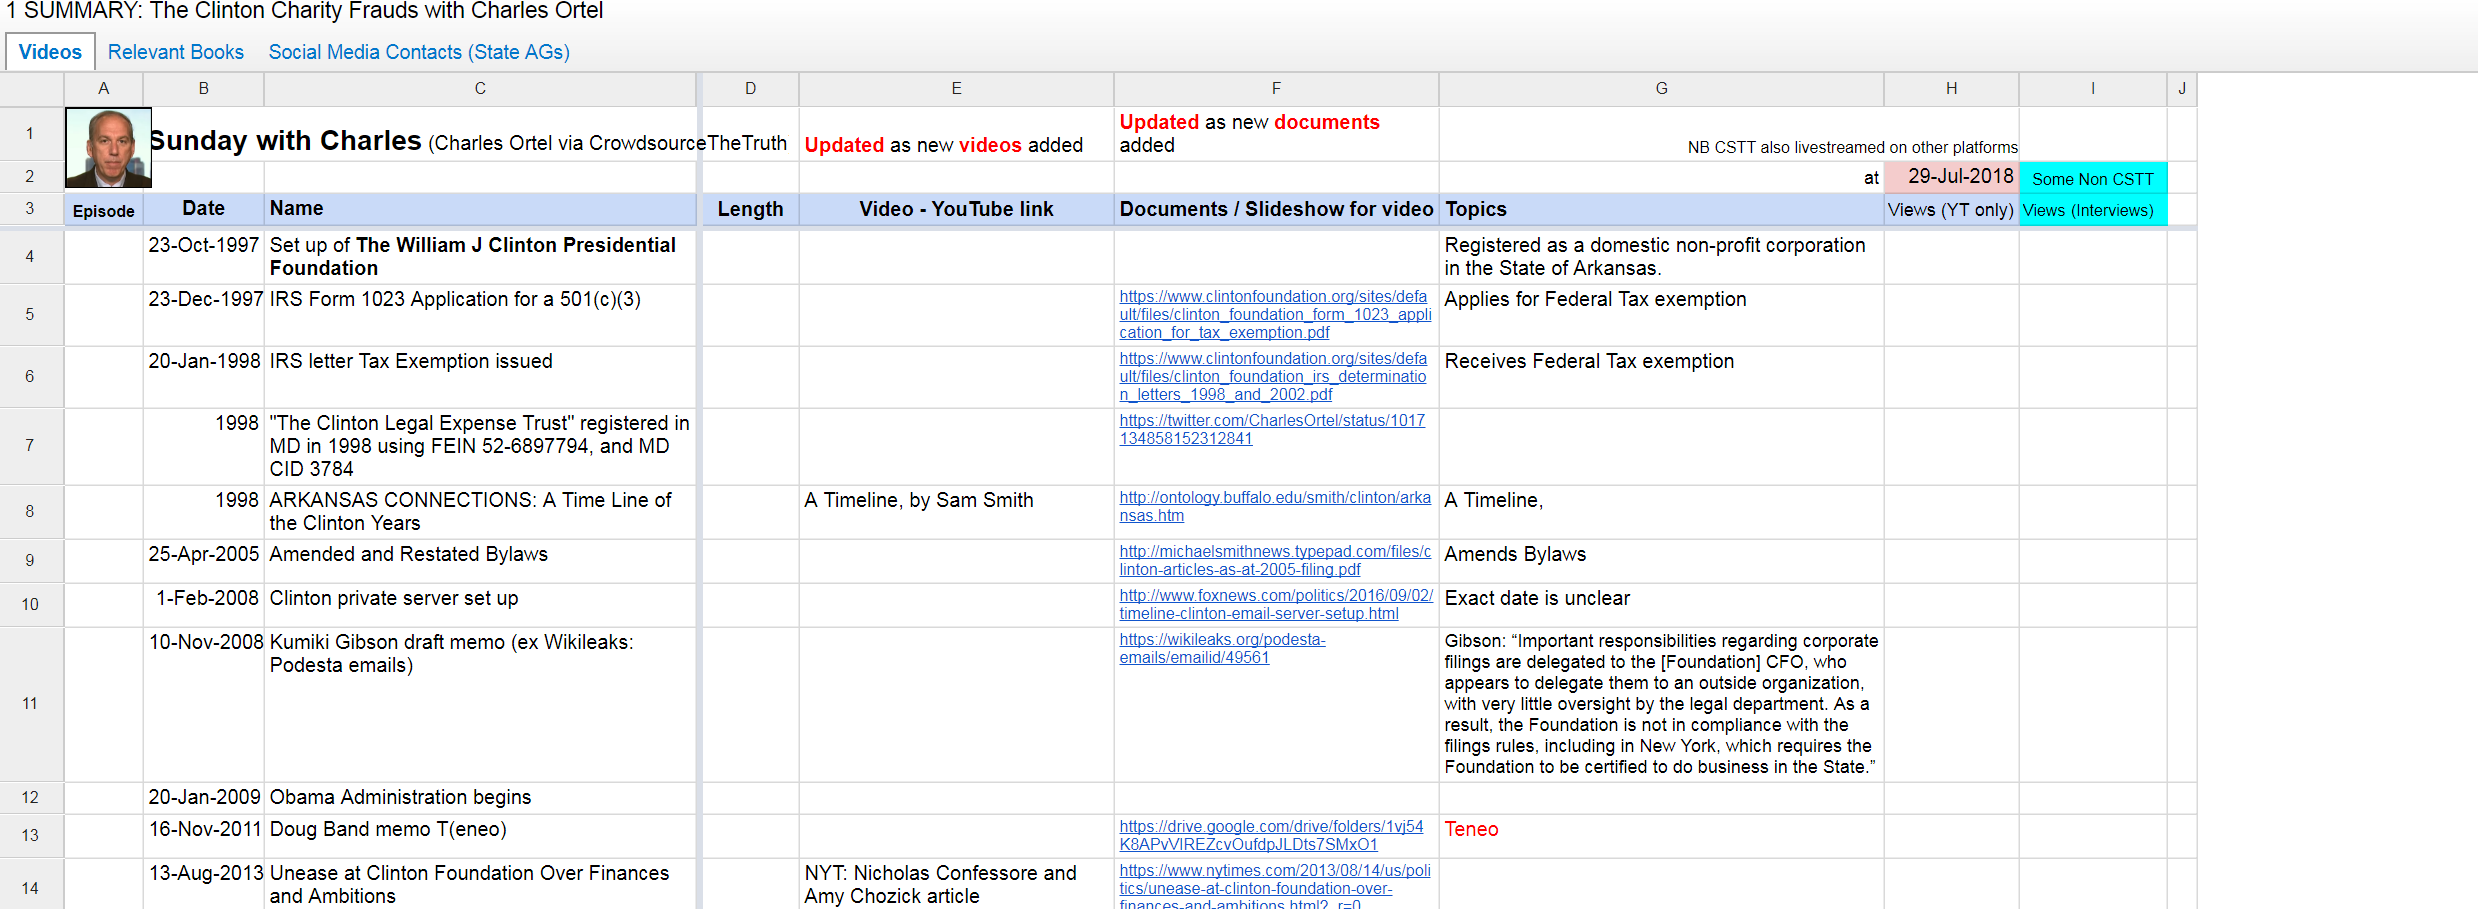Select column G header

[x=1661, y=89]
